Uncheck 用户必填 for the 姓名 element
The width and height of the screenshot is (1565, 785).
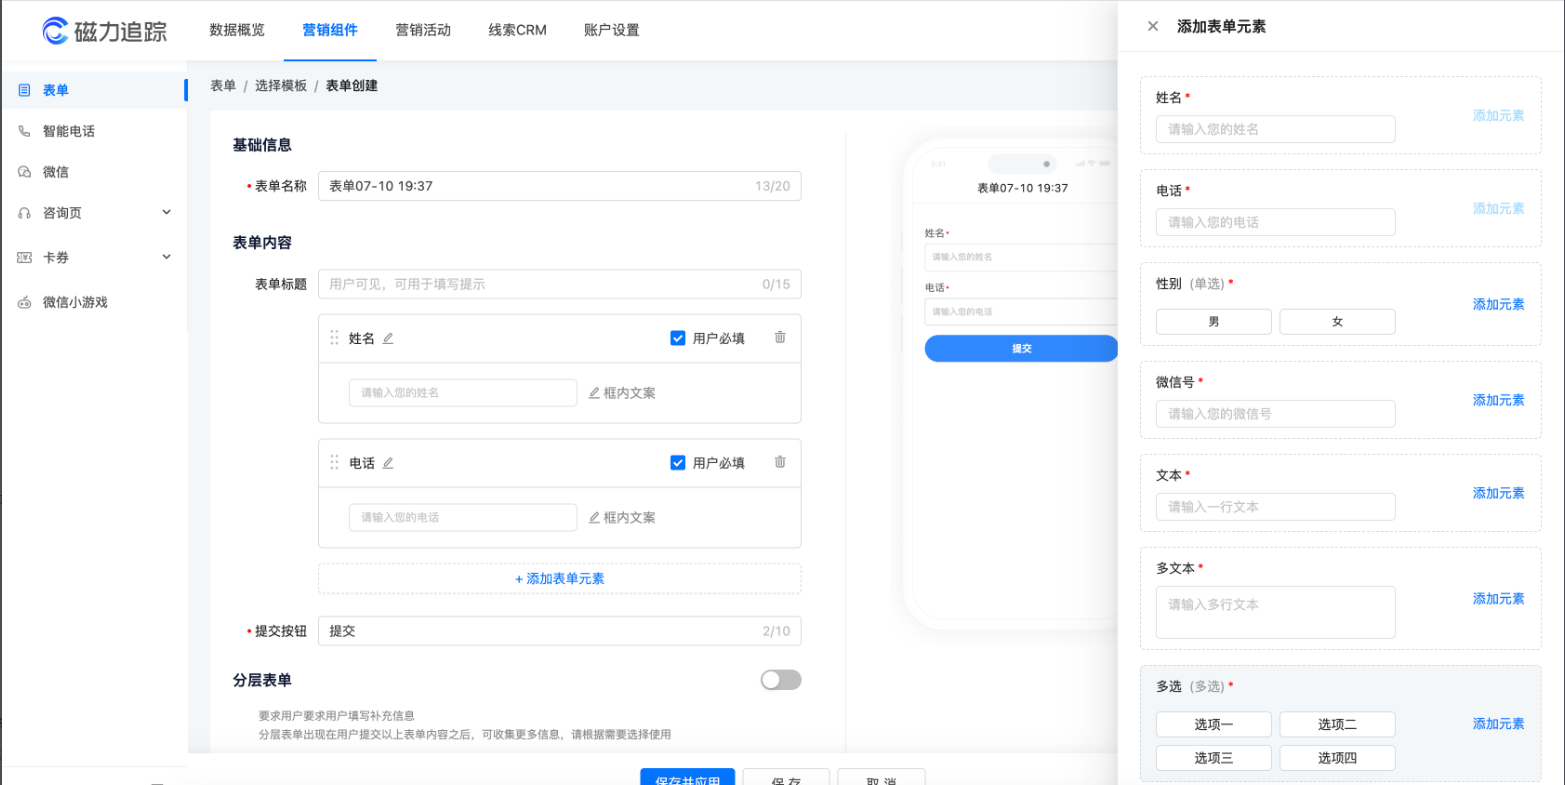click(677, 338)
